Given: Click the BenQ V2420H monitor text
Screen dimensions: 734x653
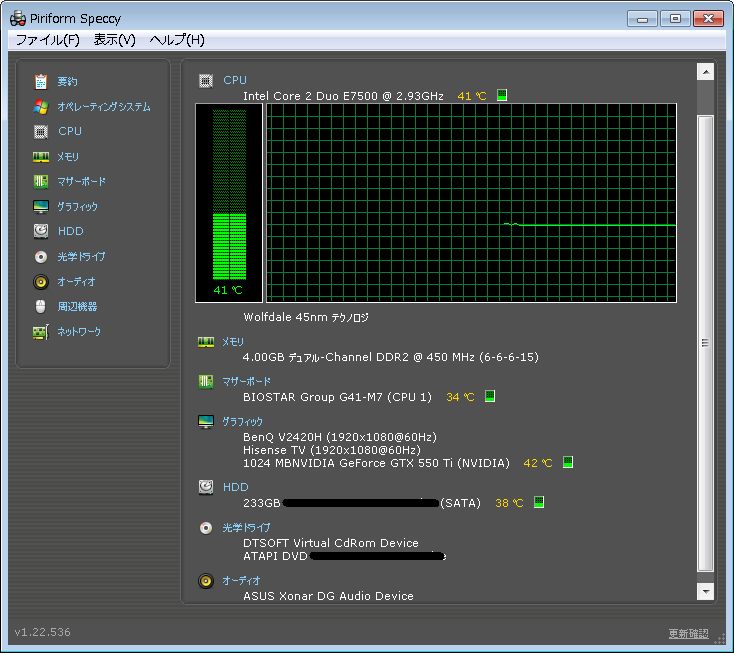Looking at the screenshot, I should point(340,437).
